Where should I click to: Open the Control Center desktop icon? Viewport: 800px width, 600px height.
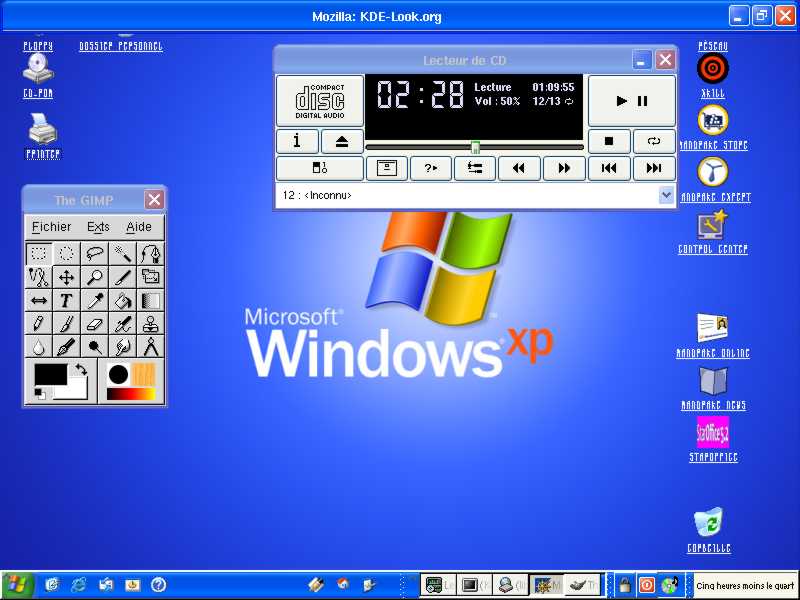click(x=713, y=233)
